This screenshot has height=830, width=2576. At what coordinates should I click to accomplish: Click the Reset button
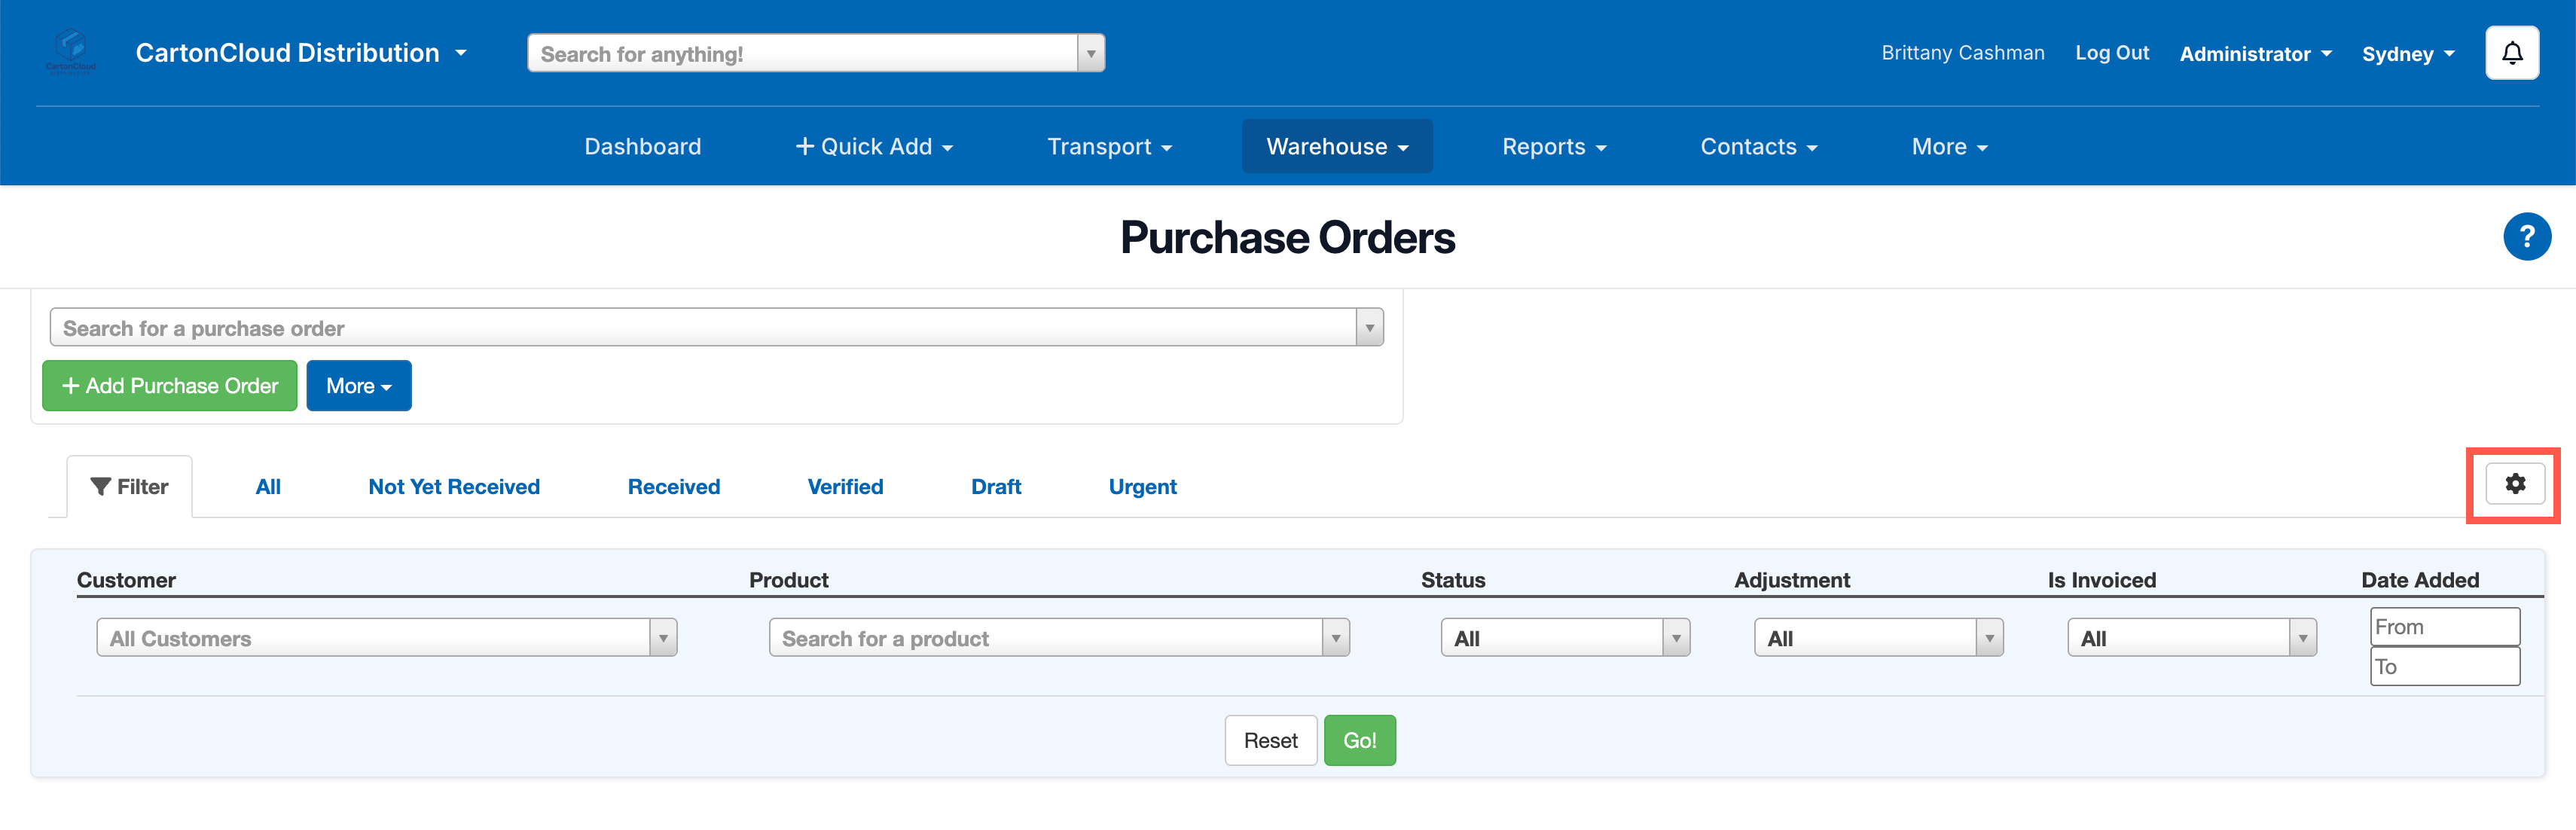pos(1270,741)
